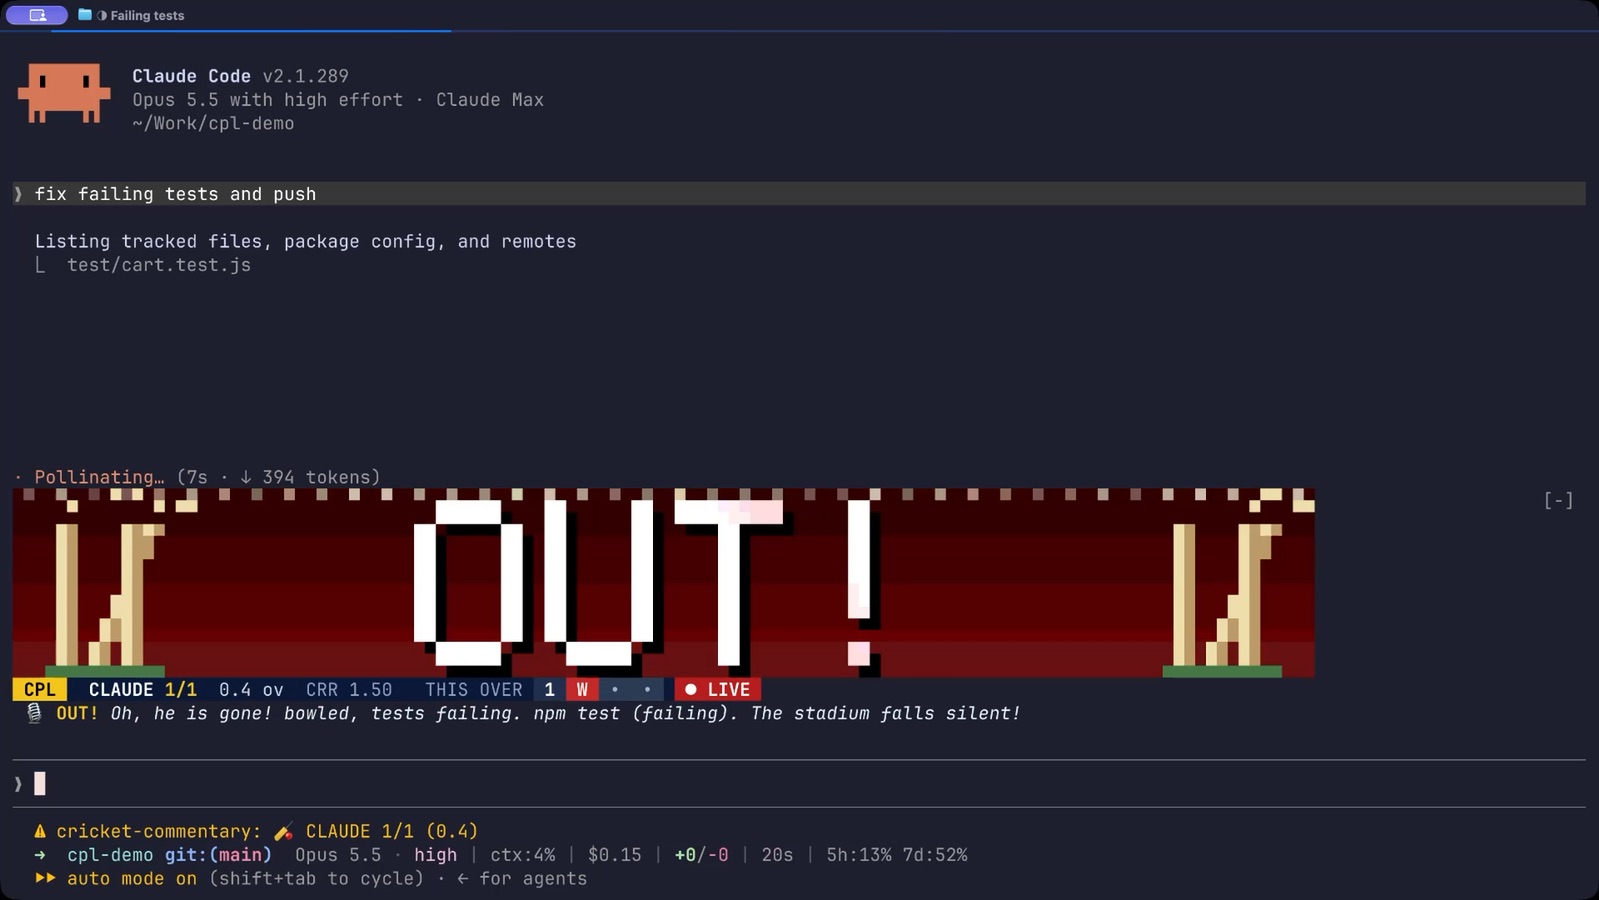Click the purple sidebar toggle icon
This screenshot has height=900, width=1599.
coord(37,15)
